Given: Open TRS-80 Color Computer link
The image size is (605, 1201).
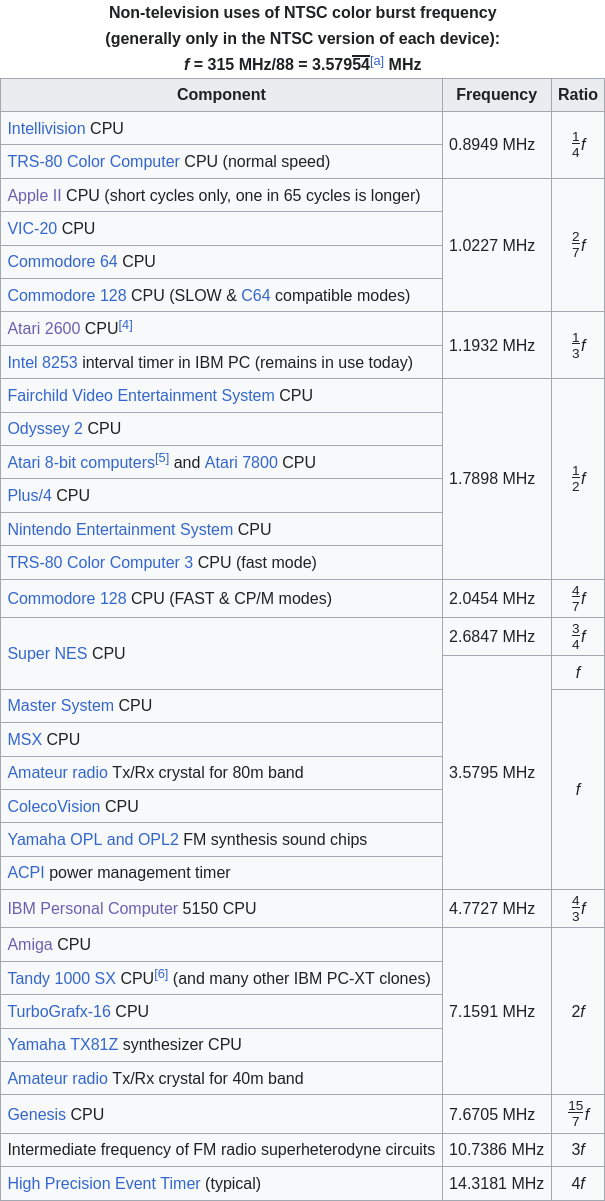Looking at the screenshot, I should 94,161.
